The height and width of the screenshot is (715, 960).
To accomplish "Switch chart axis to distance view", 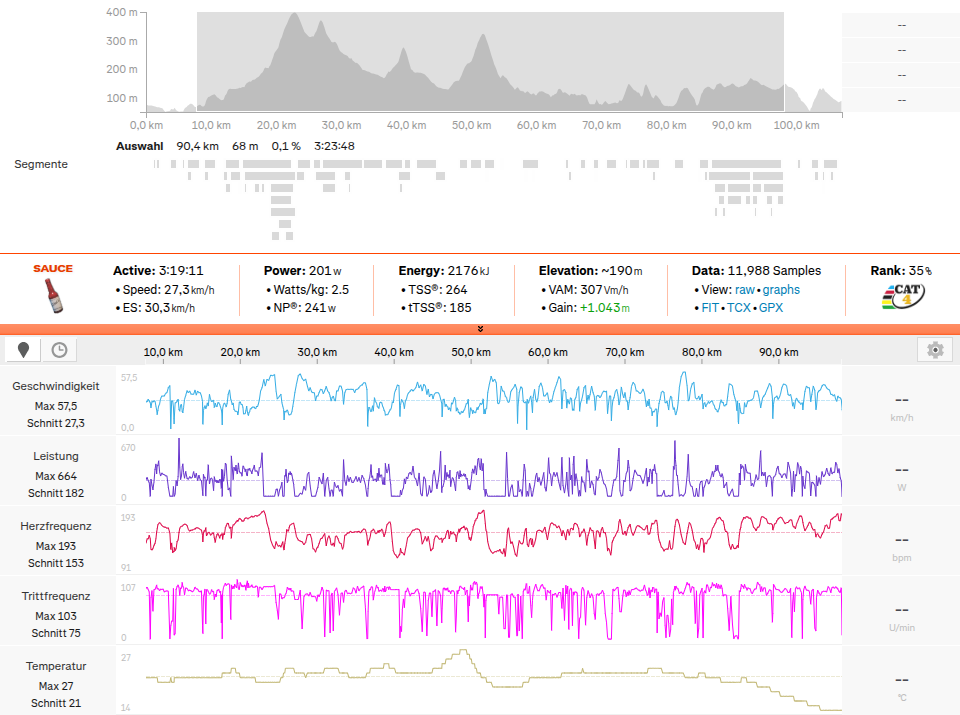I will coord(23,350).
